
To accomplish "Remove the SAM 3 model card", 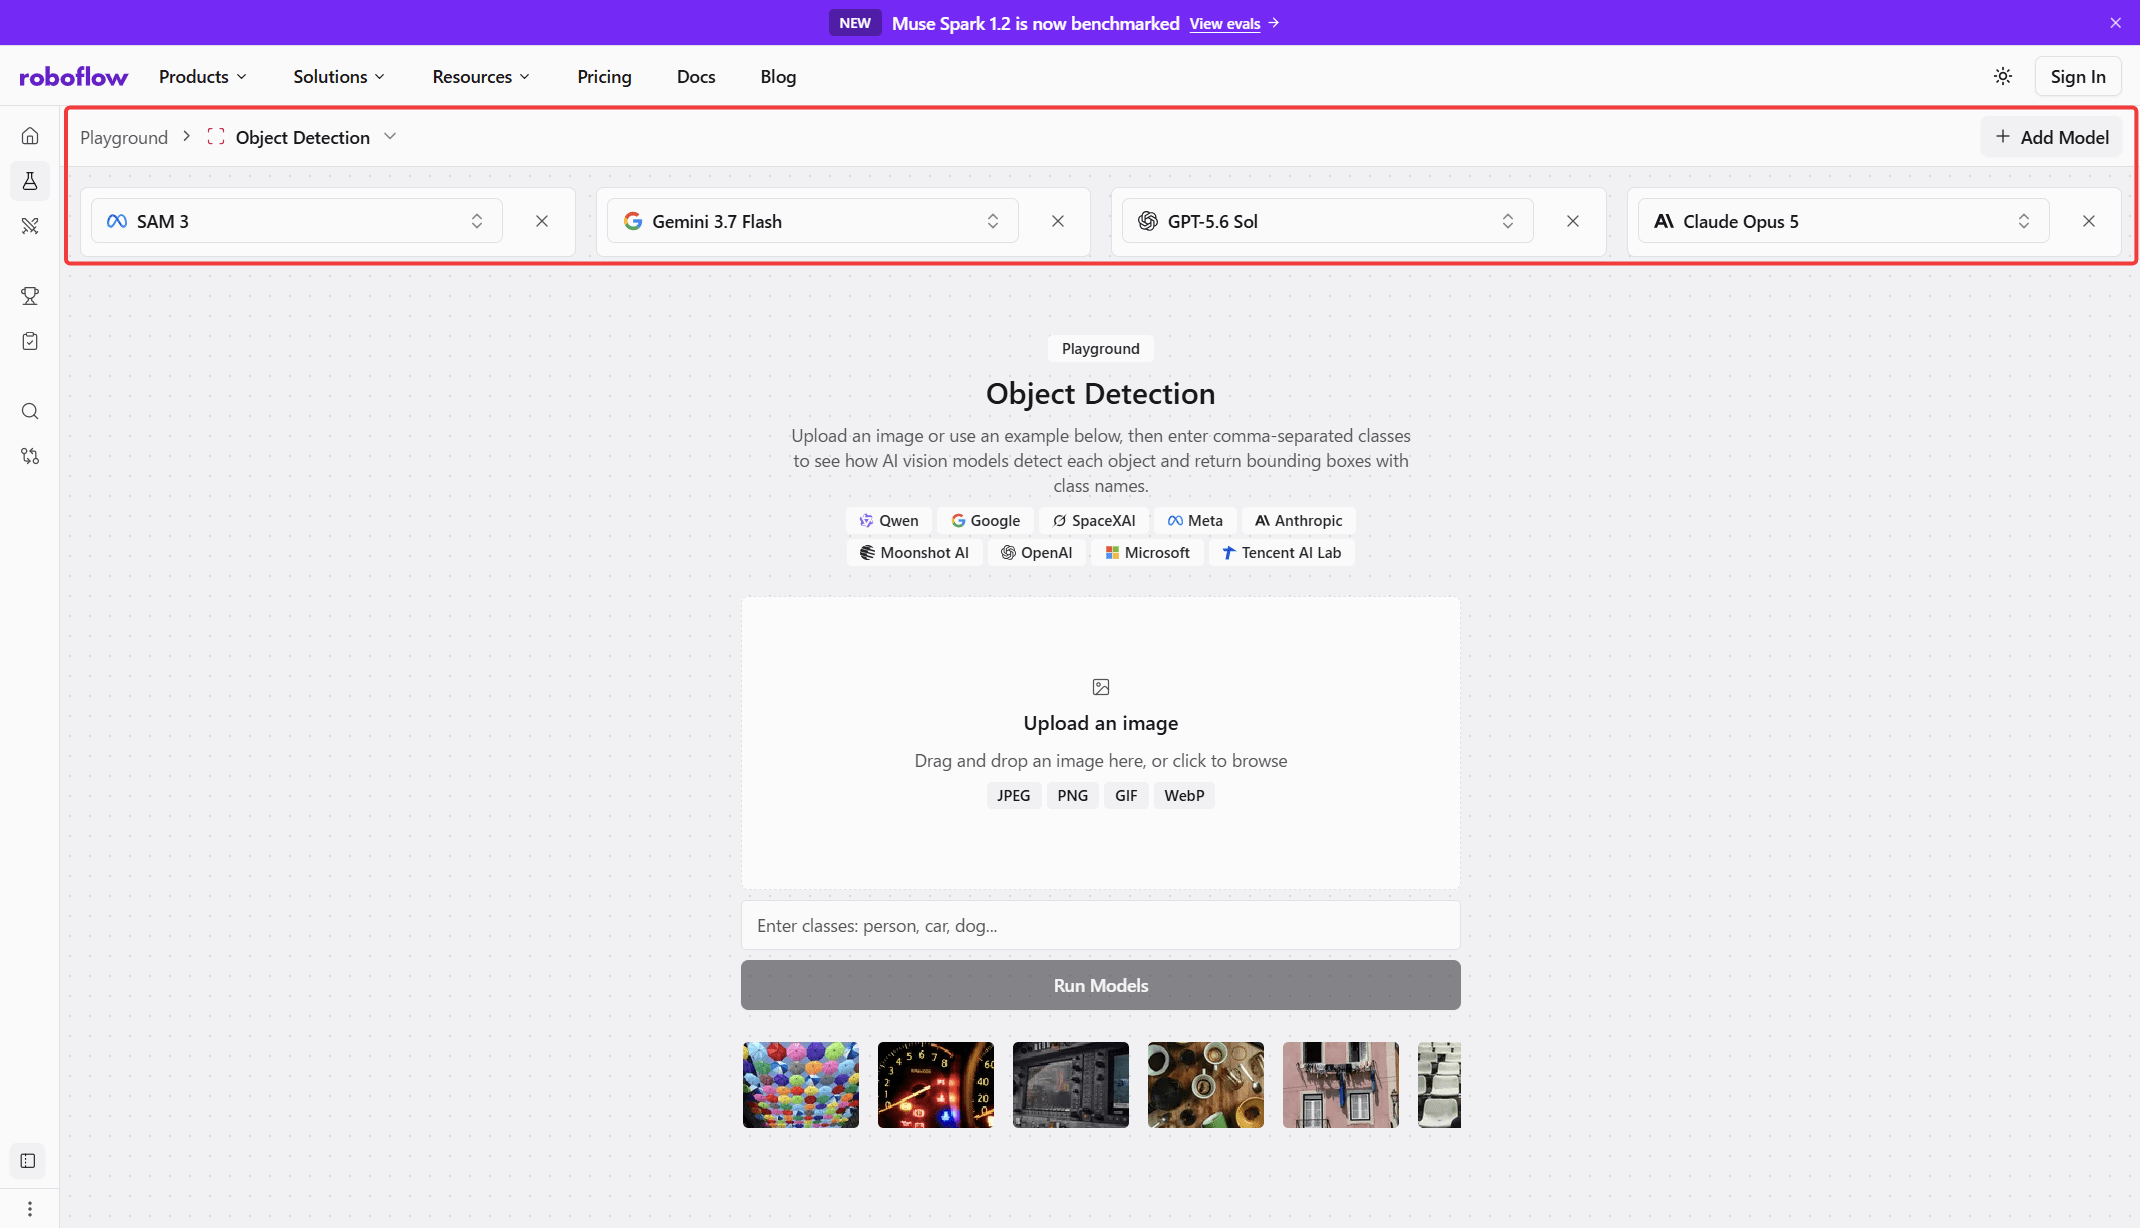I will coord(542,221).
